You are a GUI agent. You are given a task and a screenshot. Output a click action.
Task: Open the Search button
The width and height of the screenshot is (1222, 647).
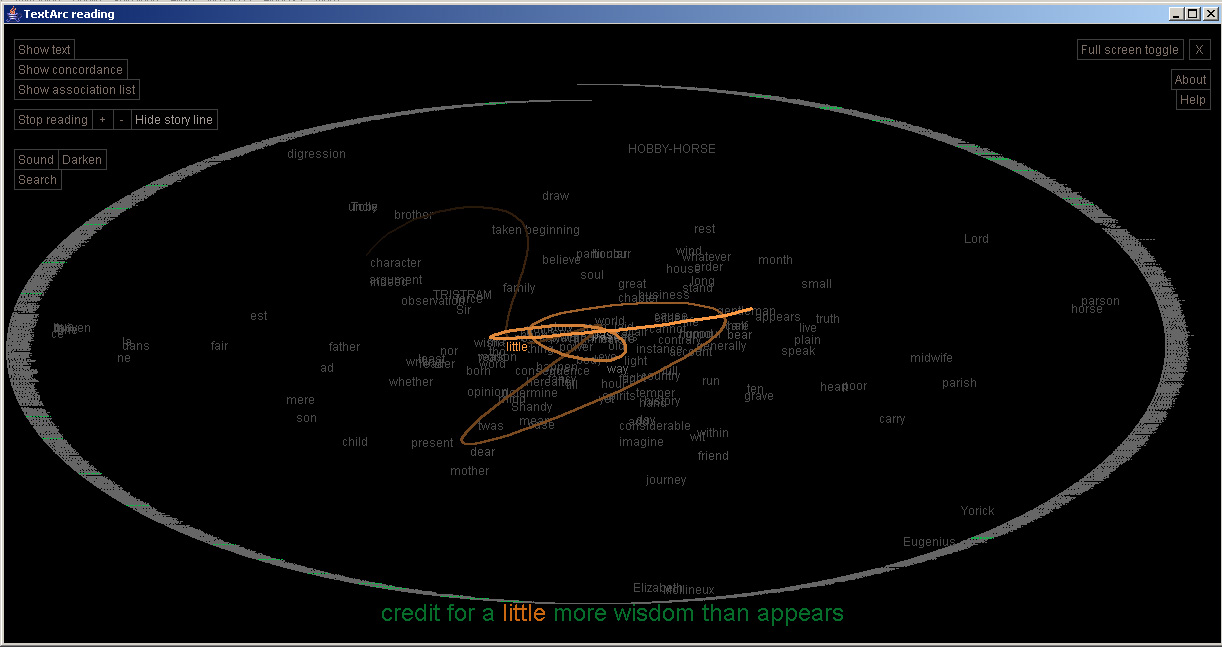[x=38, y=180]
